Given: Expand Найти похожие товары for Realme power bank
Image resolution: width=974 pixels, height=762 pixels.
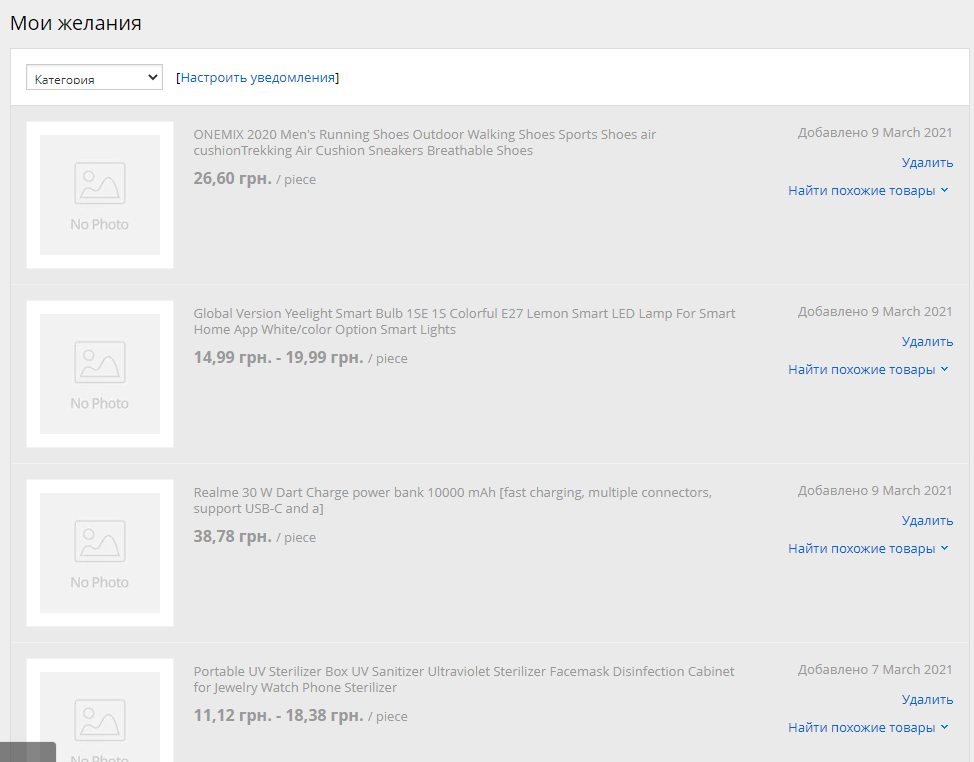Looking at the screenshot, I should [868, 548].
